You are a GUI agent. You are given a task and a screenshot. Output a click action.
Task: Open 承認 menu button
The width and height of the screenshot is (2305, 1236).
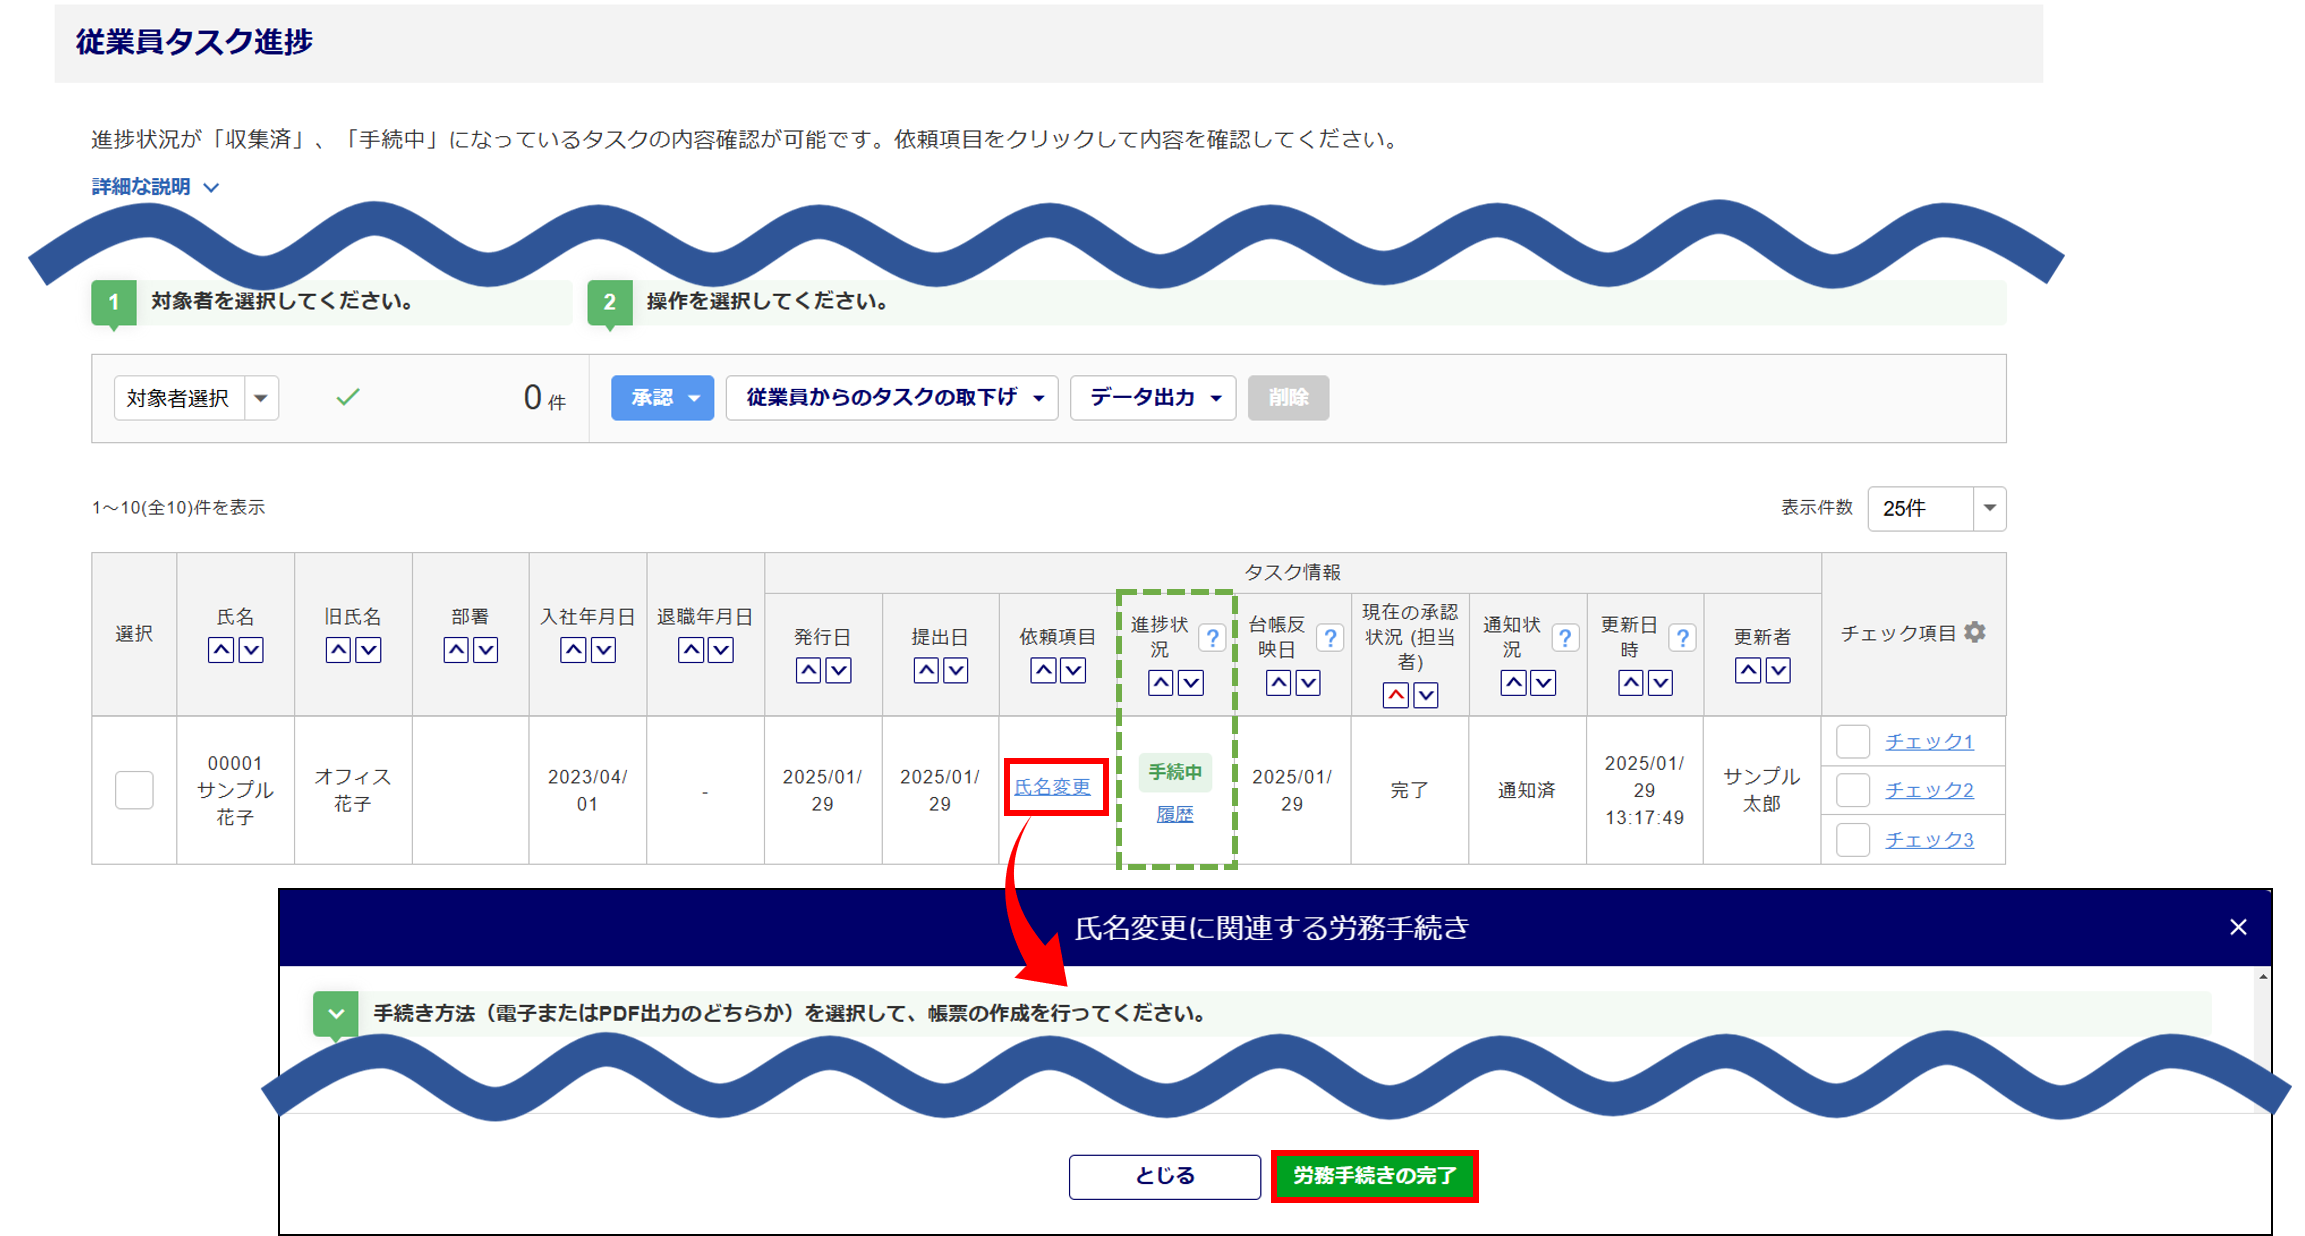662,398
